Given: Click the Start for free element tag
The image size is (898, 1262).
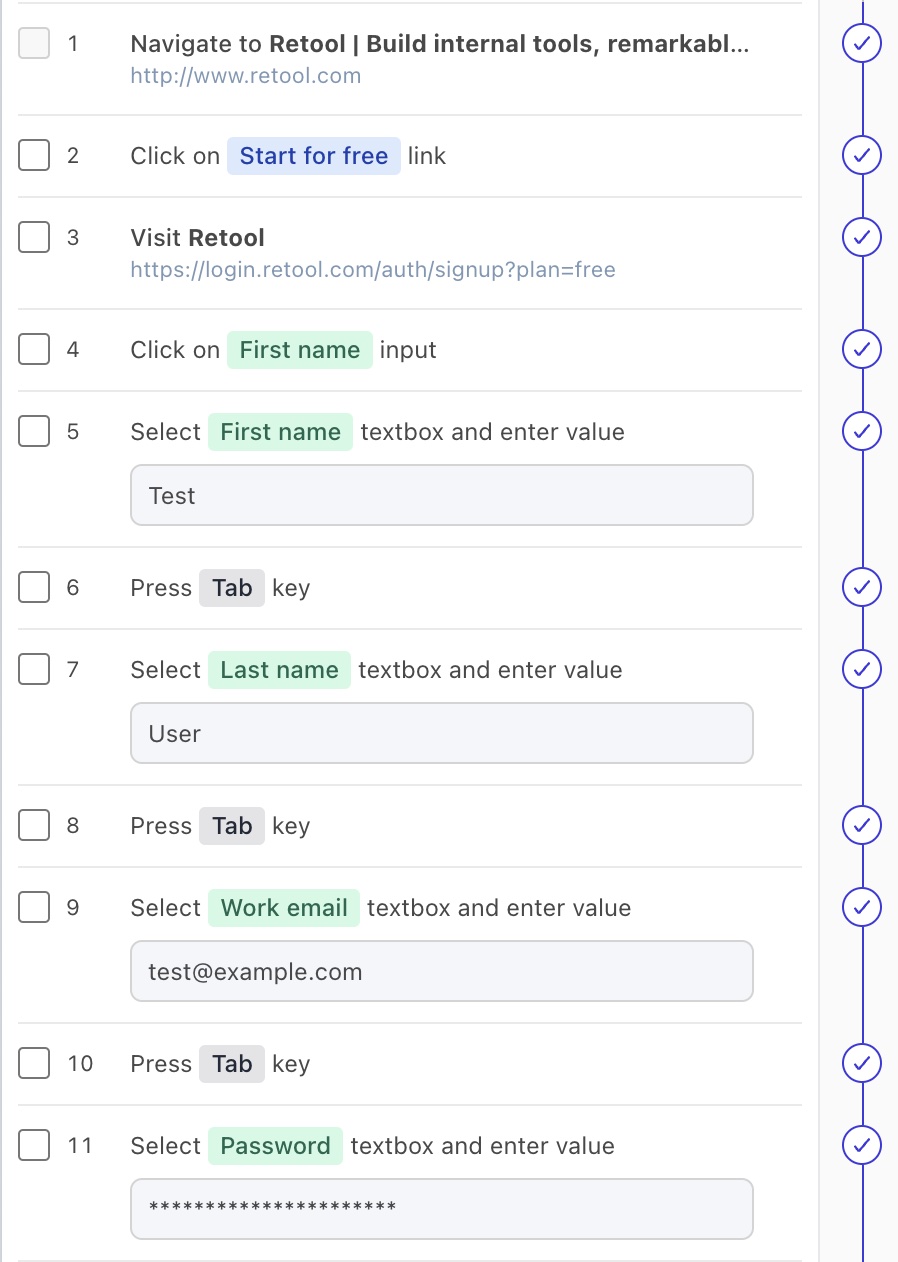Looking at the screenshot, I should click(313, 156).
